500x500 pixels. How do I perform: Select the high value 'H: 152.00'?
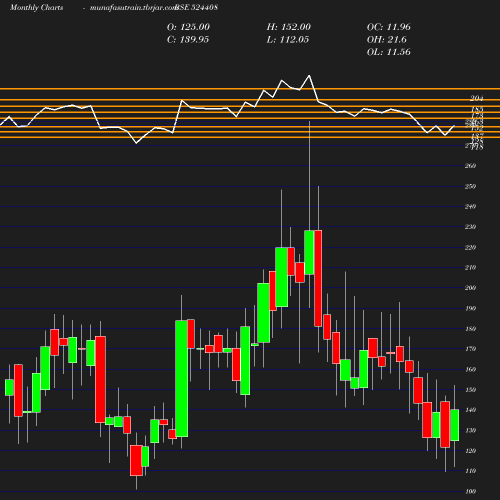pyautogui.click(x=289, y=27)
